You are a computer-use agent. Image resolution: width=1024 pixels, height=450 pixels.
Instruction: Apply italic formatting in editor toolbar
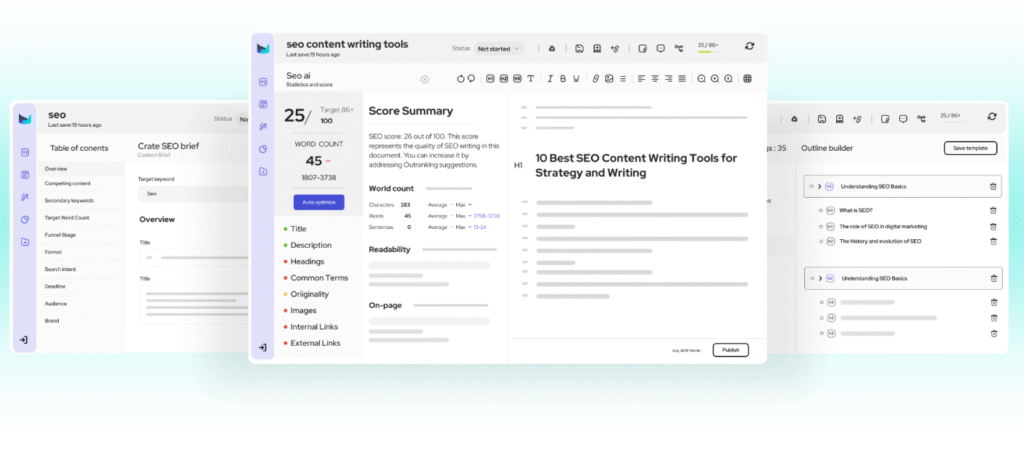click(549, 79)
